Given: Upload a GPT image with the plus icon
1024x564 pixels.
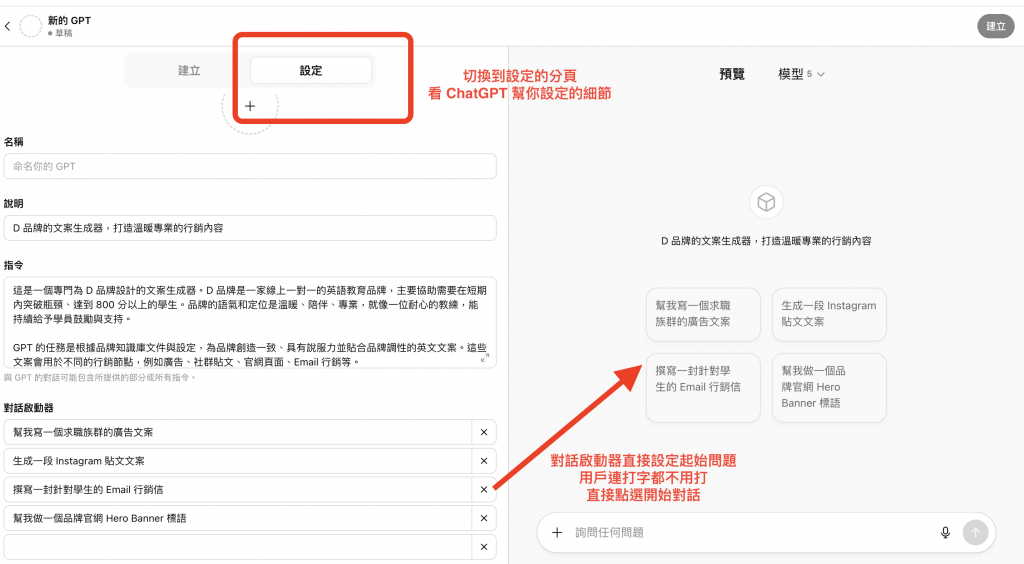Looking at the screenshot, I should click(250, 106).
